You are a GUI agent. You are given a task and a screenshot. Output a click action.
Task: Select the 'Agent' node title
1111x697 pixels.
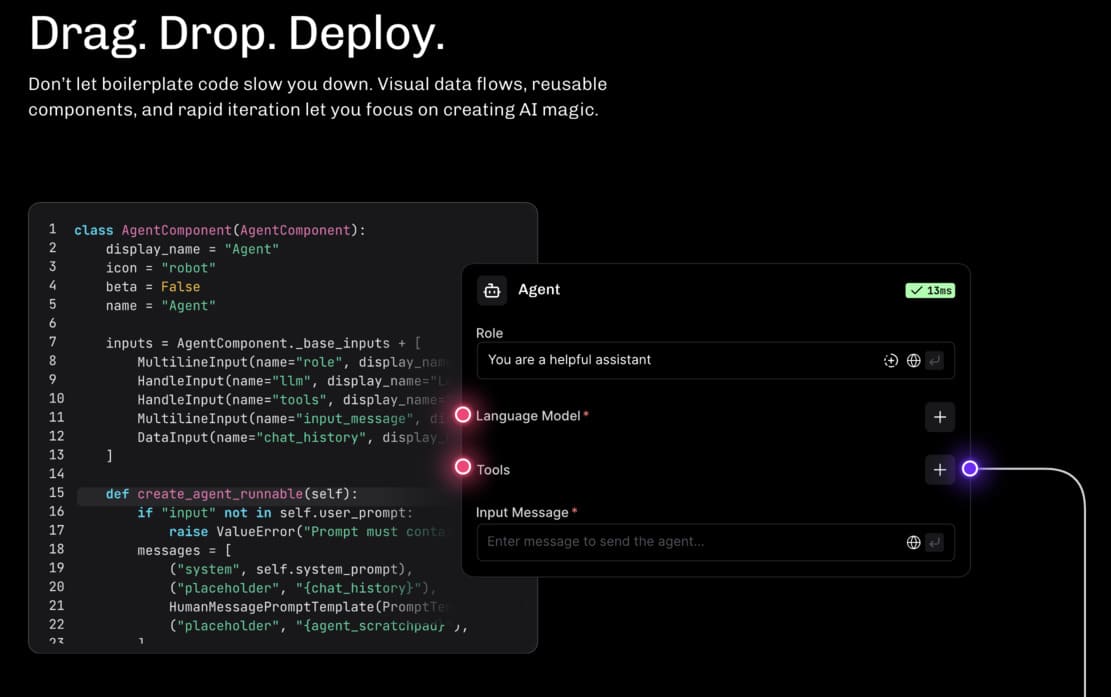[x=538, y=290]
